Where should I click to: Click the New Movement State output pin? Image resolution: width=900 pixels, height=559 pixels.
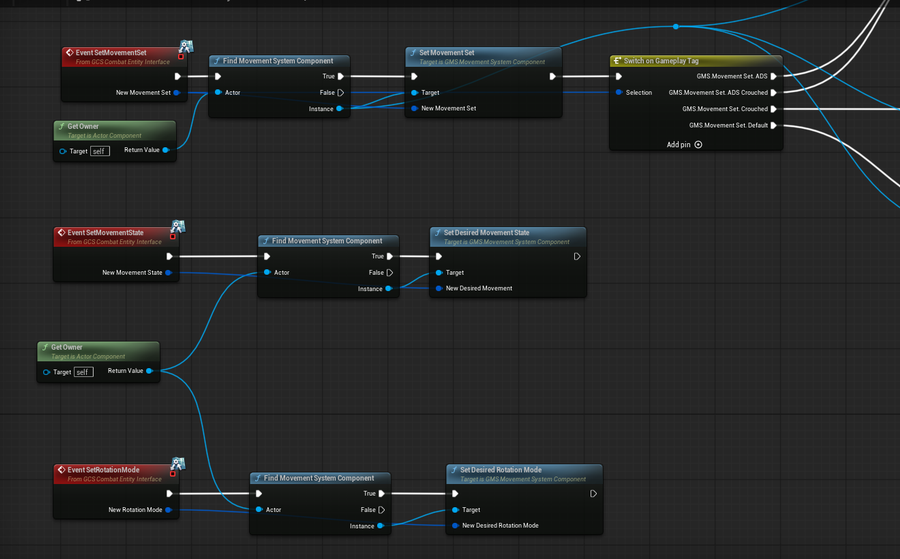pyautogui.click(x=169, y=273)
